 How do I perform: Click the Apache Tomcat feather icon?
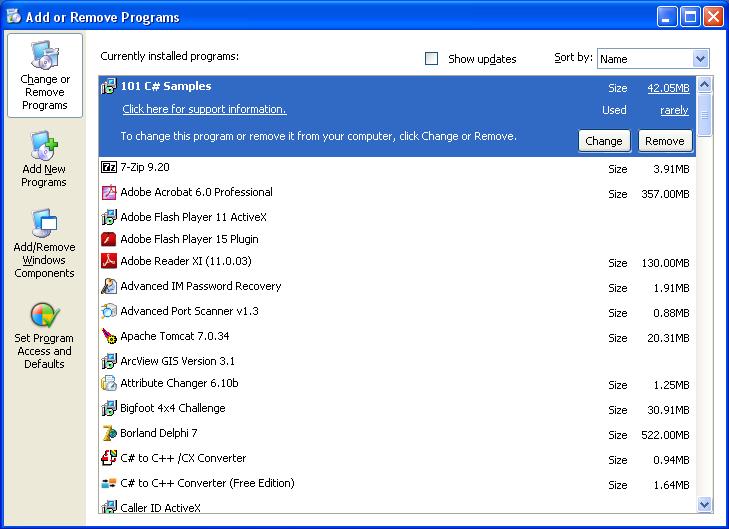109,336
